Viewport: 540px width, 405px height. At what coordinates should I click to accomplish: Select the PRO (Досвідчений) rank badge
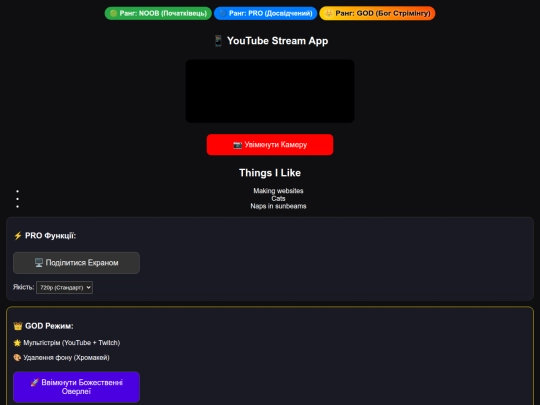(x=266, y=13)
